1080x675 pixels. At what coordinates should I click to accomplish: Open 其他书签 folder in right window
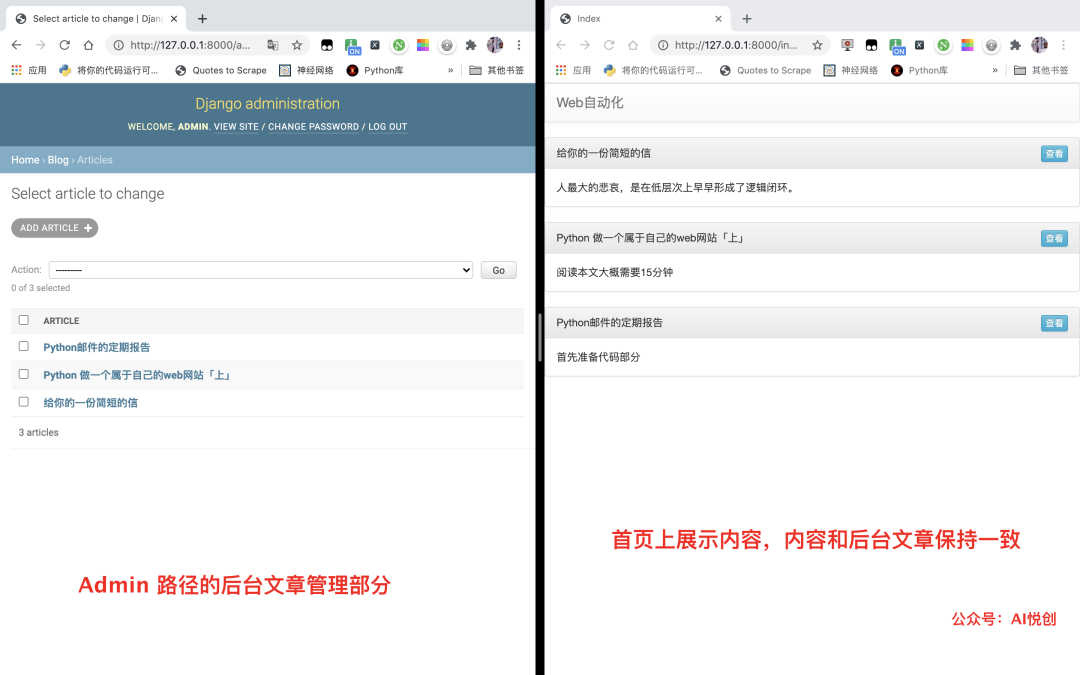click(1041, 70)
